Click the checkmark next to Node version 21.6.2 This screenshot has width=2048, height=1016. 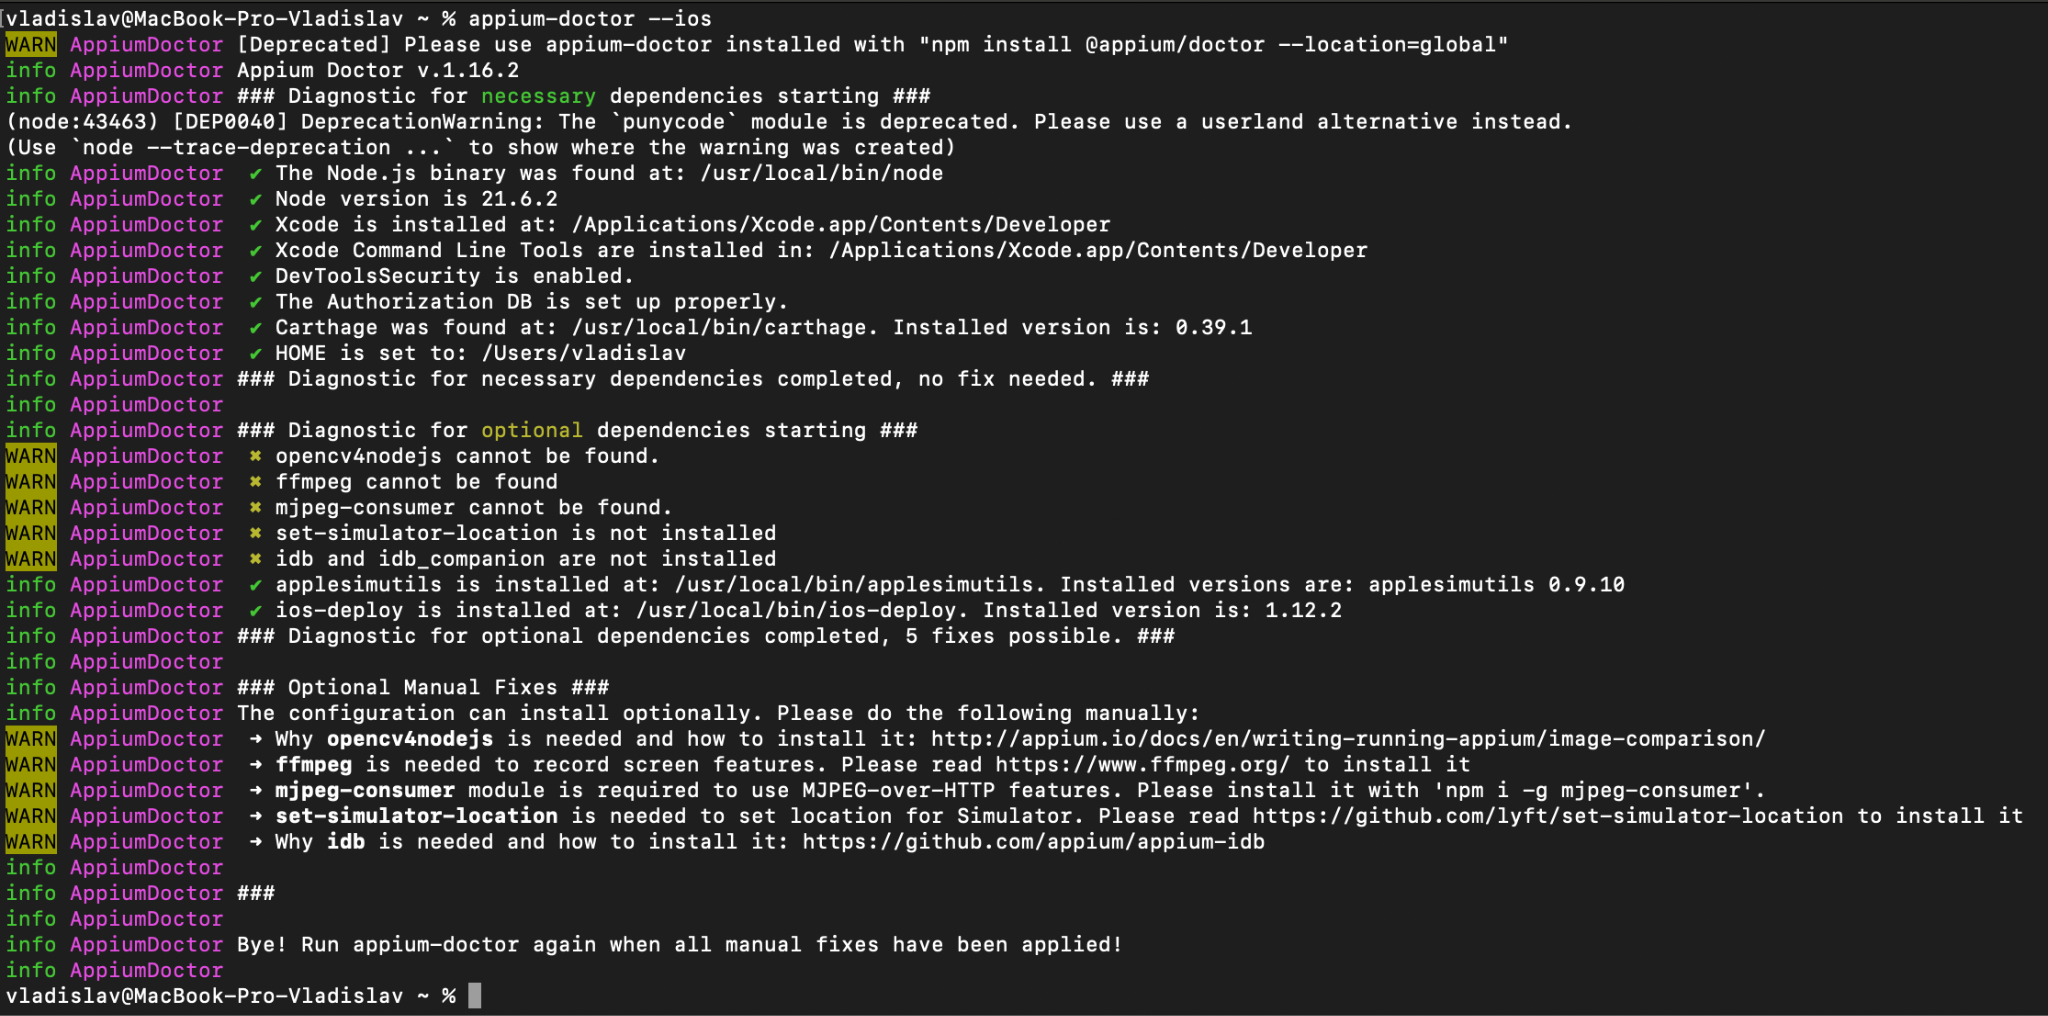coord(256,200)
